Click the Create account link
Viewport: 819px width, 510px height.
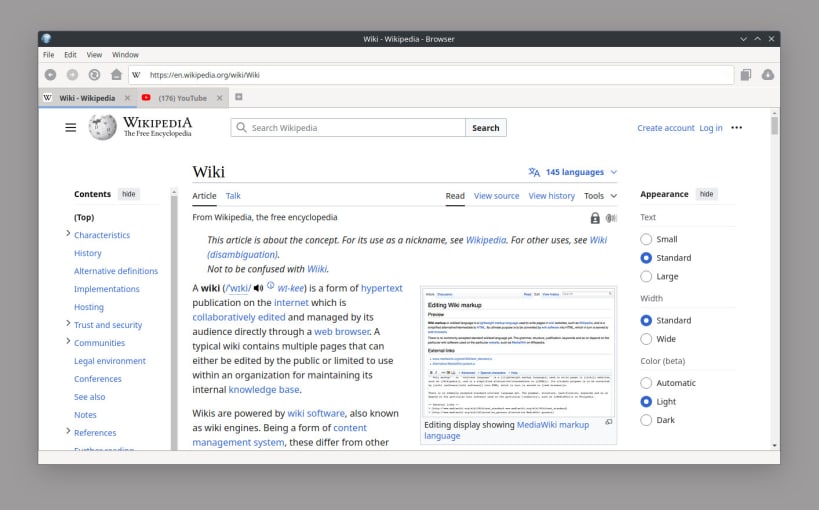pos(665,128)
